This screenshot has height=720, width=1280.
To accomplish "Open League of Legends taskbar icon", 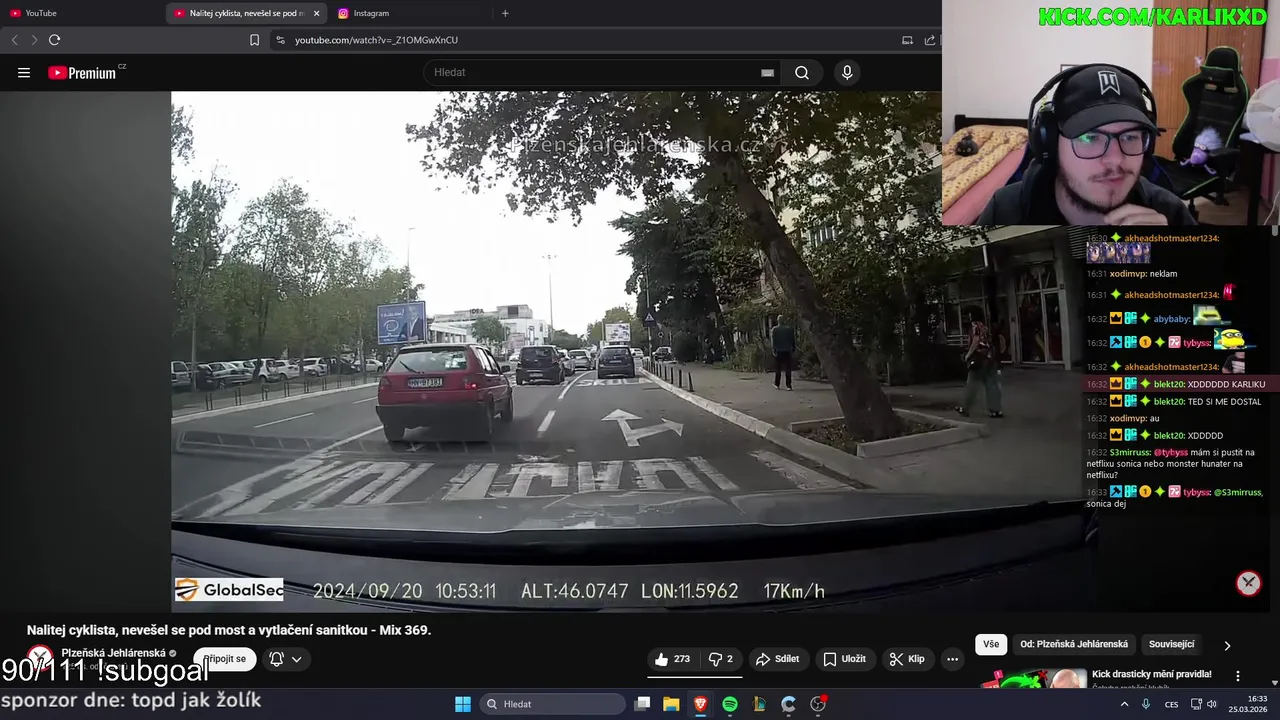I will (759, 704).
